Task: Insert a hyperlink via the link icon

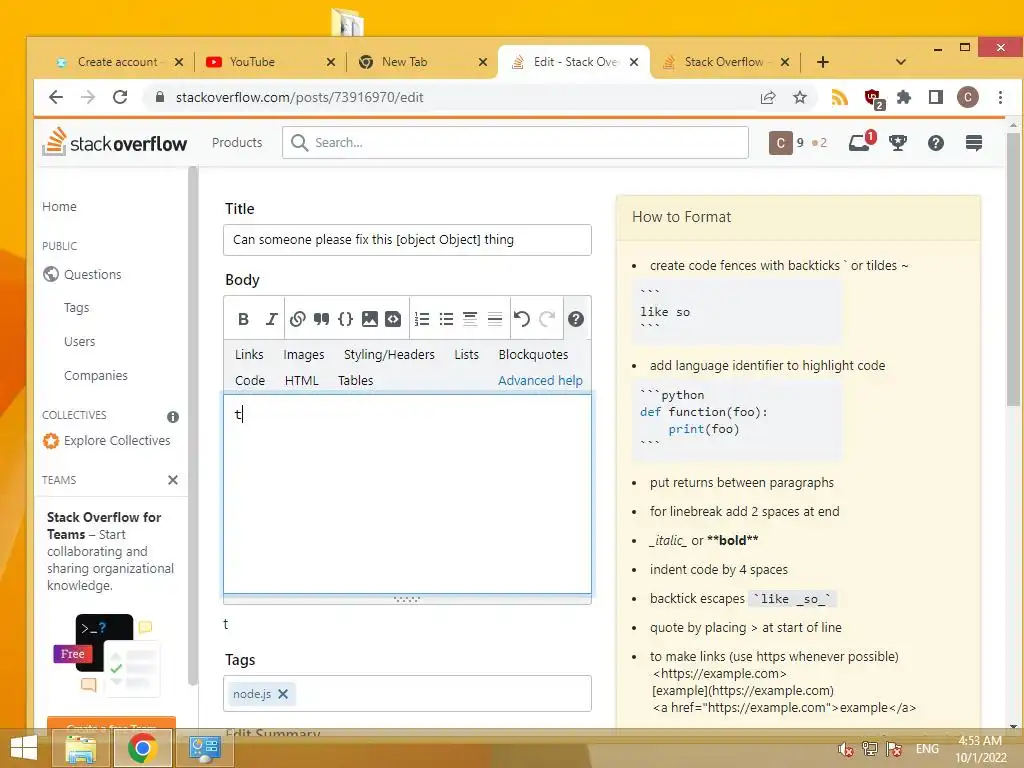Action: tap(298, 319)
